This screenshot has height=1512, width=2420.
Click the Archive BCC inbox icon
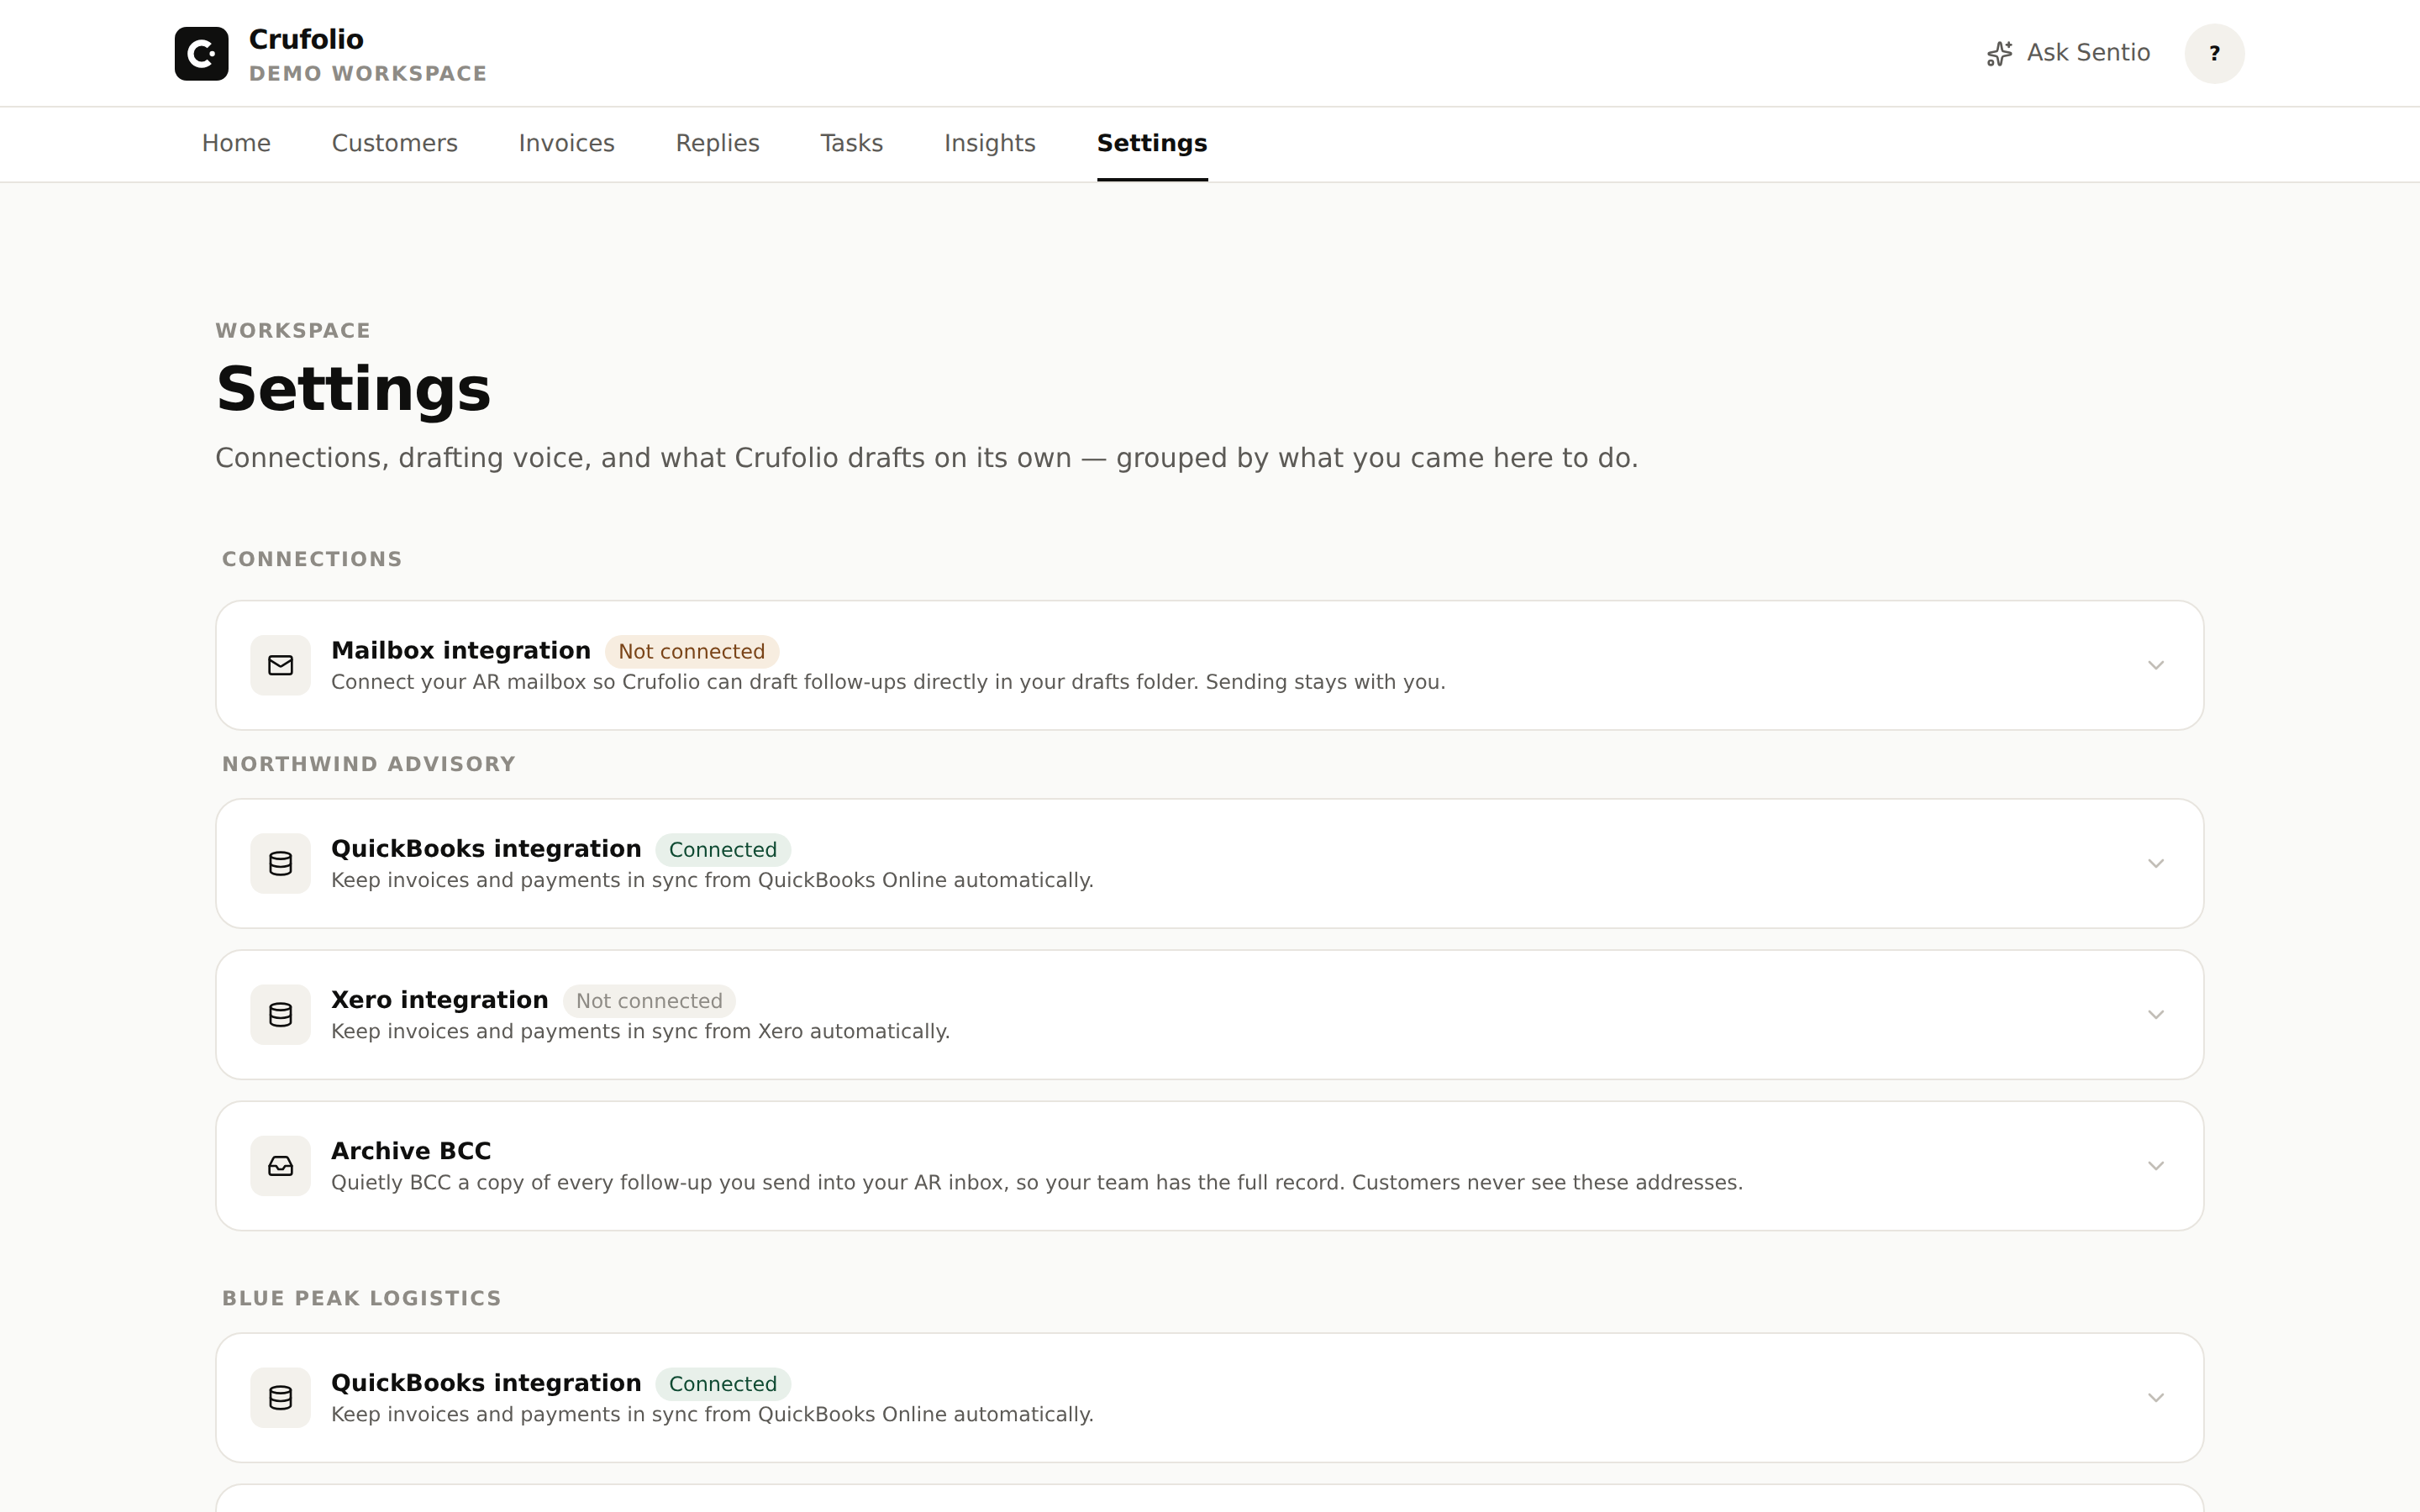(280, 1165)
